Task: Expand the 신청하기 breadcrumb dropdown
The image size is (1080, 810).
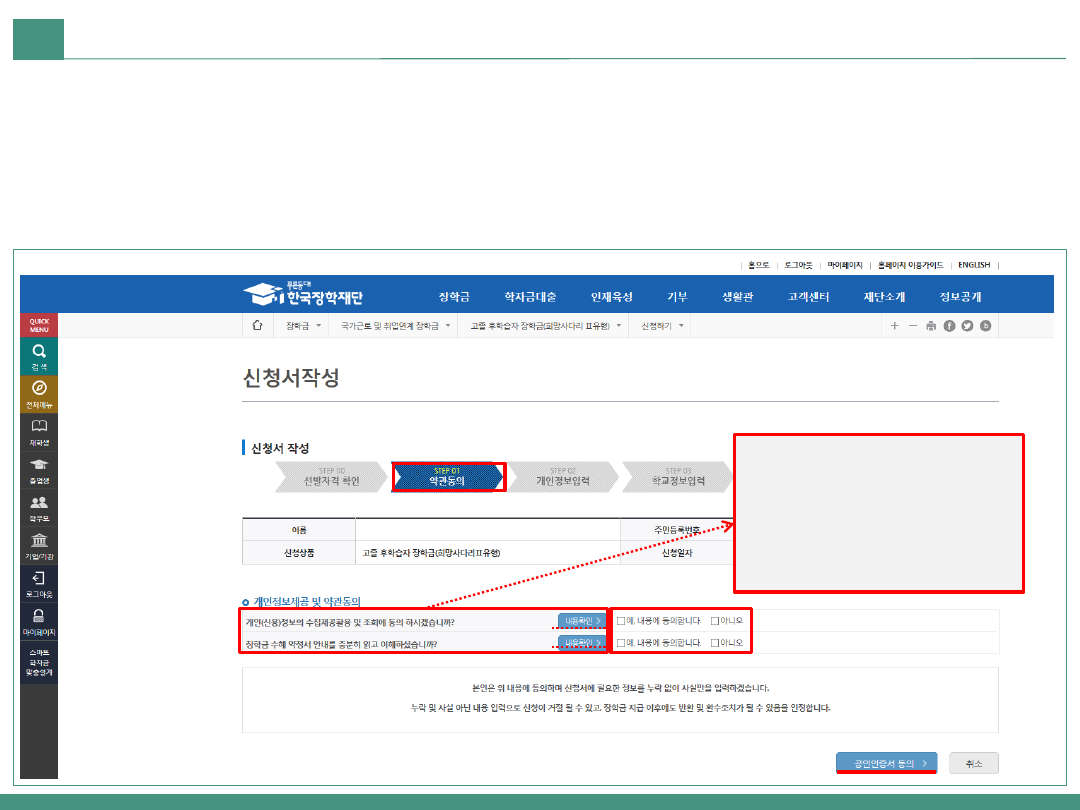Action: coord(681,326)
